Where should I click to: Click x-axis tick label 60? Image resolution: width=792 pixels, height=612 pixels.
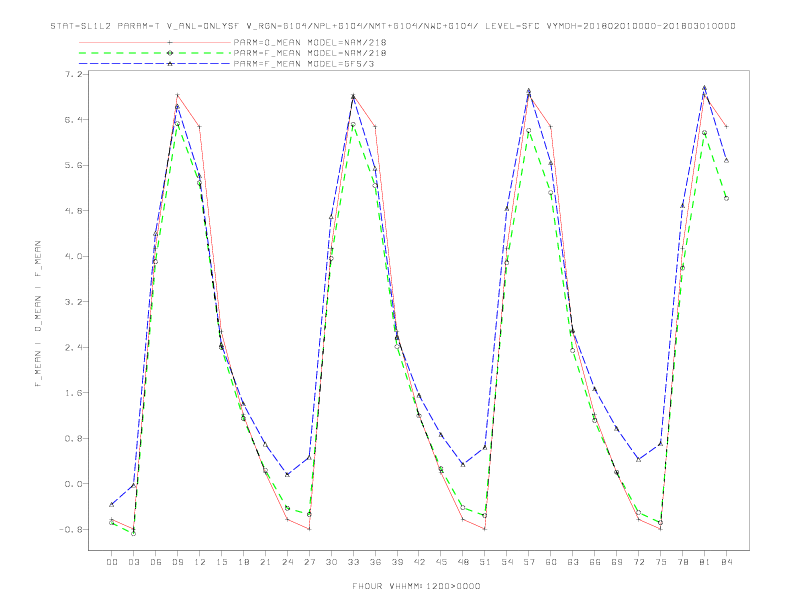tap(551, 562)
